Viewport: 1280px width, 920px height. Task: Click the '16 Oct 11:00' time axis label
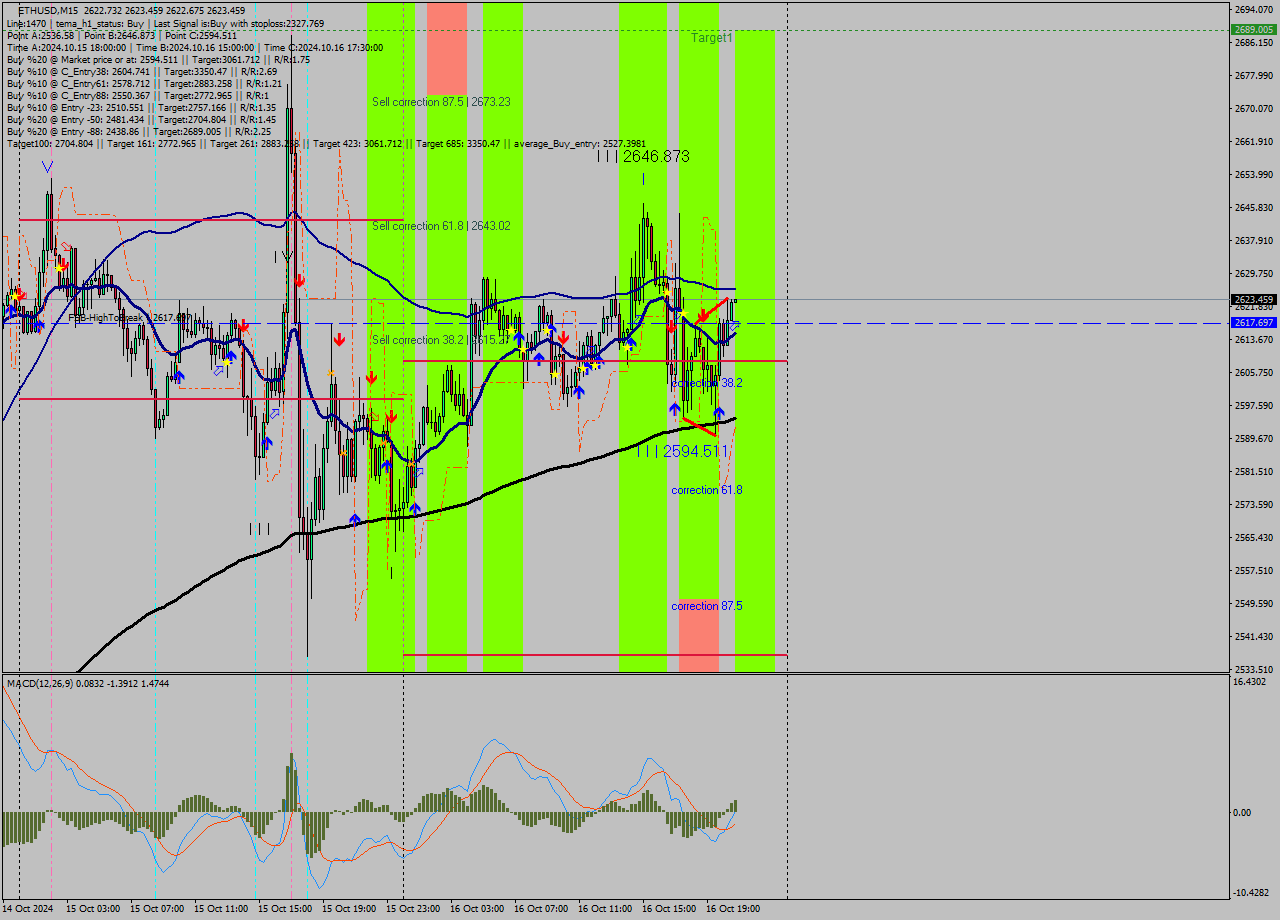click(x=606, y=909)
